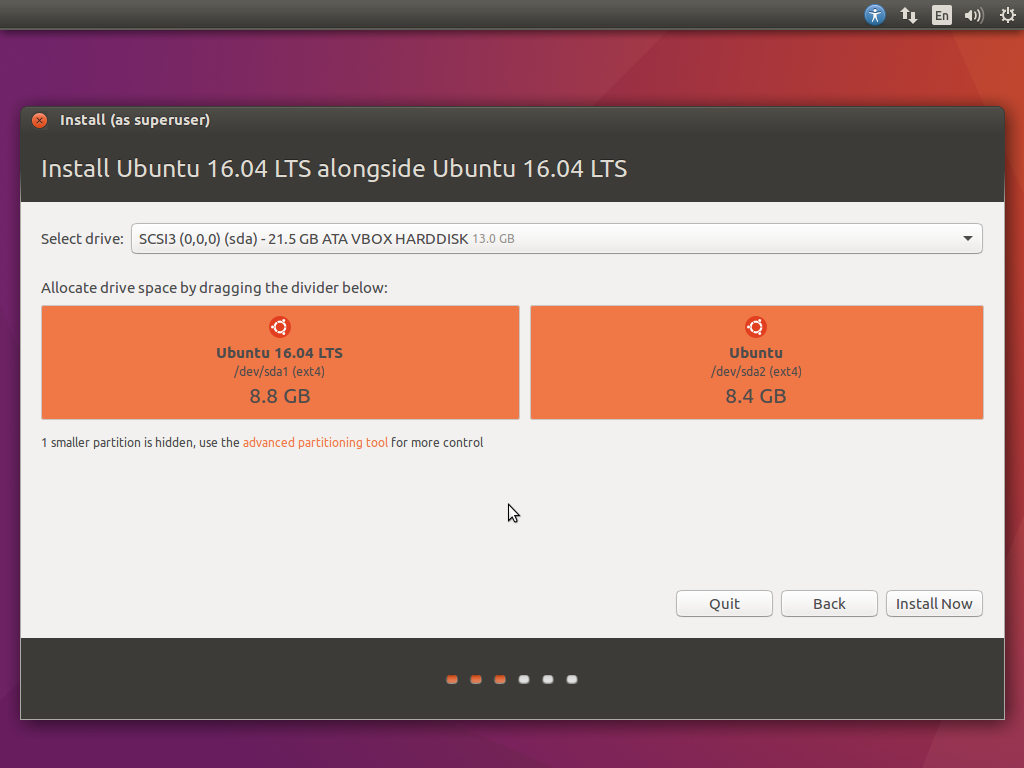Quit the Ubuntu installer
The width and height of the screenshot is (1024, 768).
coord(724,603)
